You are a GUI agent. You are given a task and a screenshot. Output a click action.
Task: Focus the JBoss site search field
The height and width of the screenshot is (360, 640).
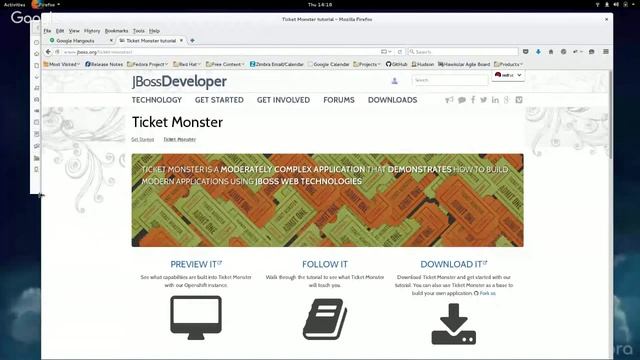(x=450, y=80)
